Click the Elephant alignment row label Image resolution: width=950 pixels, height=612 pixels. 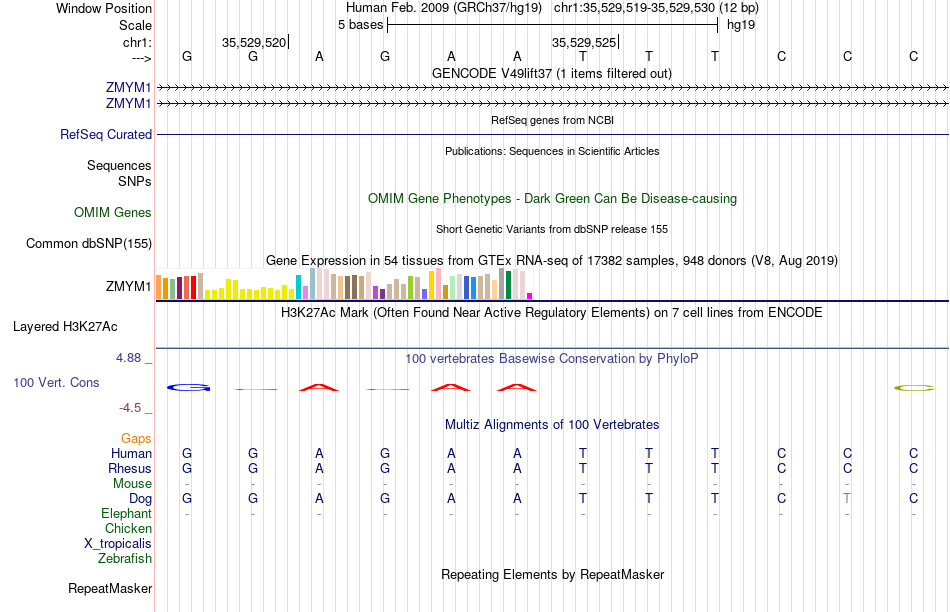tap(127, 513)
